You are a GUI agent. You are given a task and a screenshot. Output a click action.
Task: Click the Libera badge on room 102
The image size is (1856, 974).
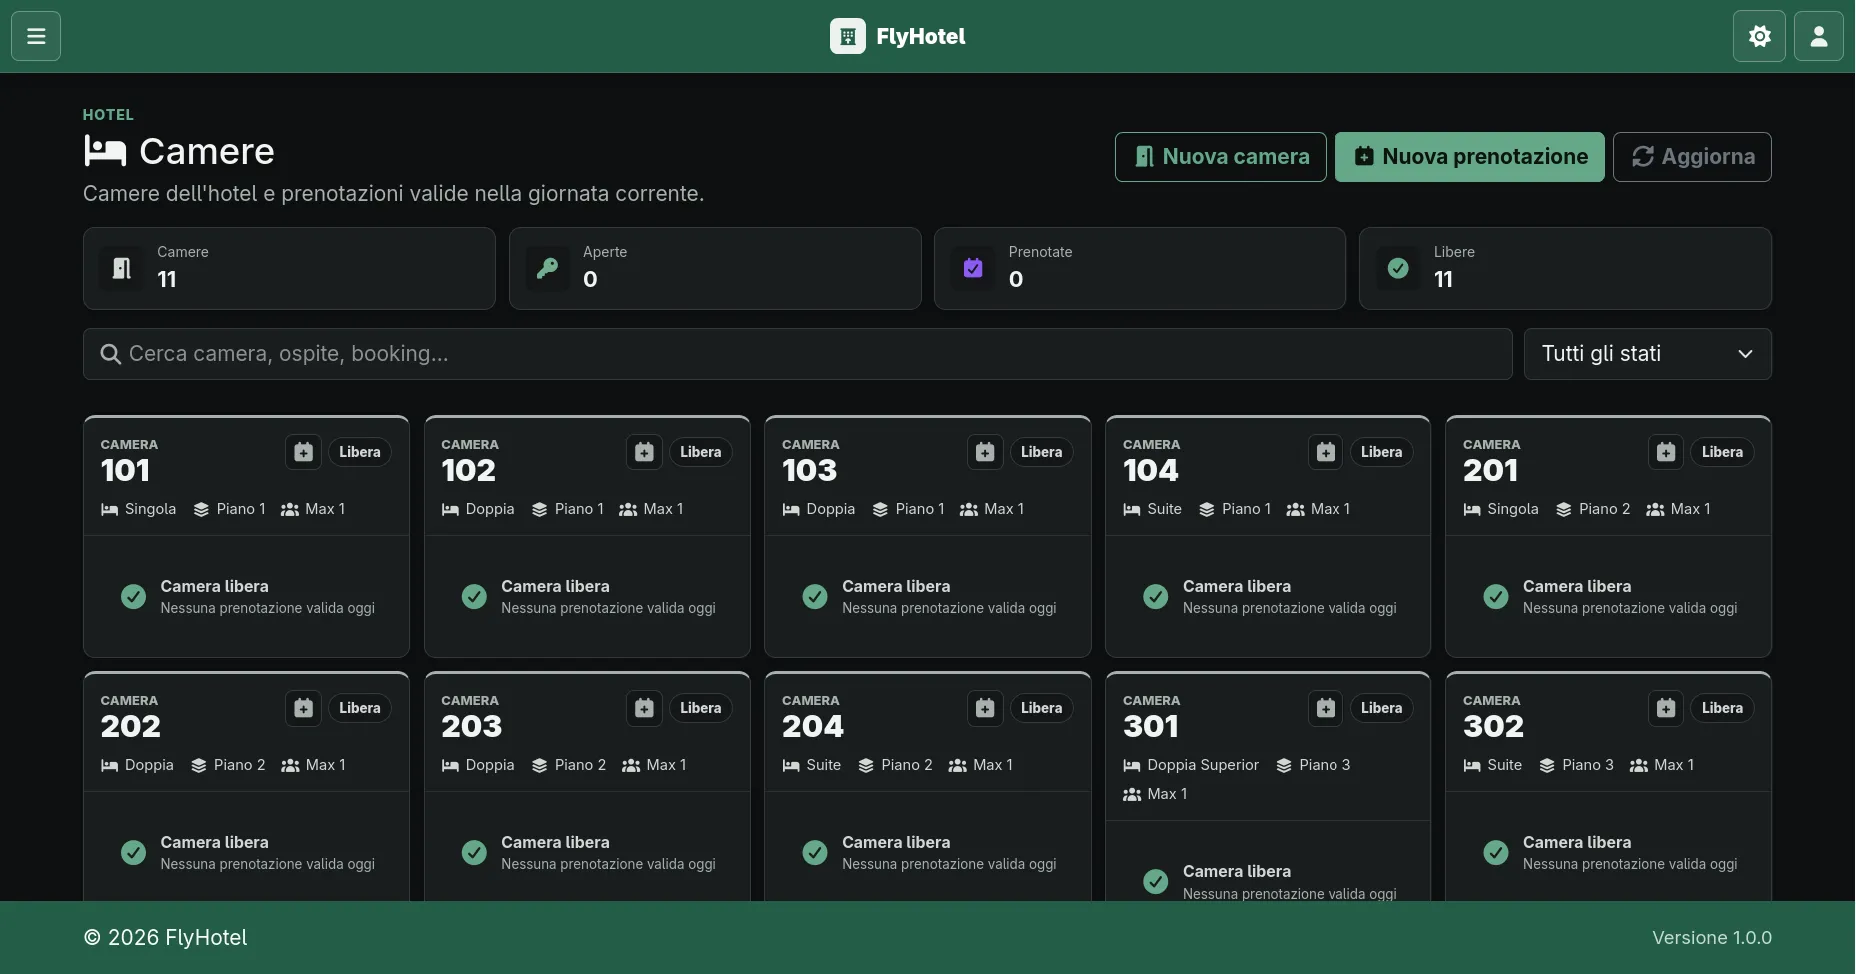coord(700,452)
